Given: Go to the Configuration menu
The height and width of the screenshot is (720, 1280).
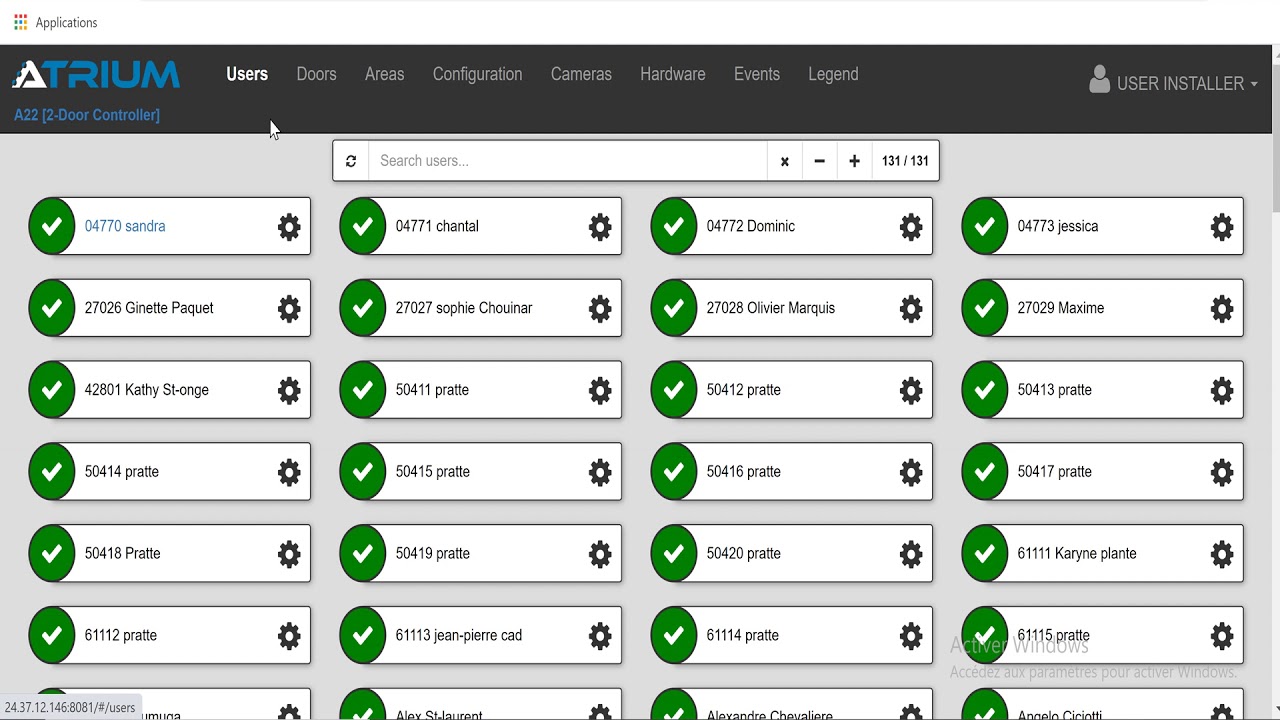Looking at the screenshot, I should [477, 74].
